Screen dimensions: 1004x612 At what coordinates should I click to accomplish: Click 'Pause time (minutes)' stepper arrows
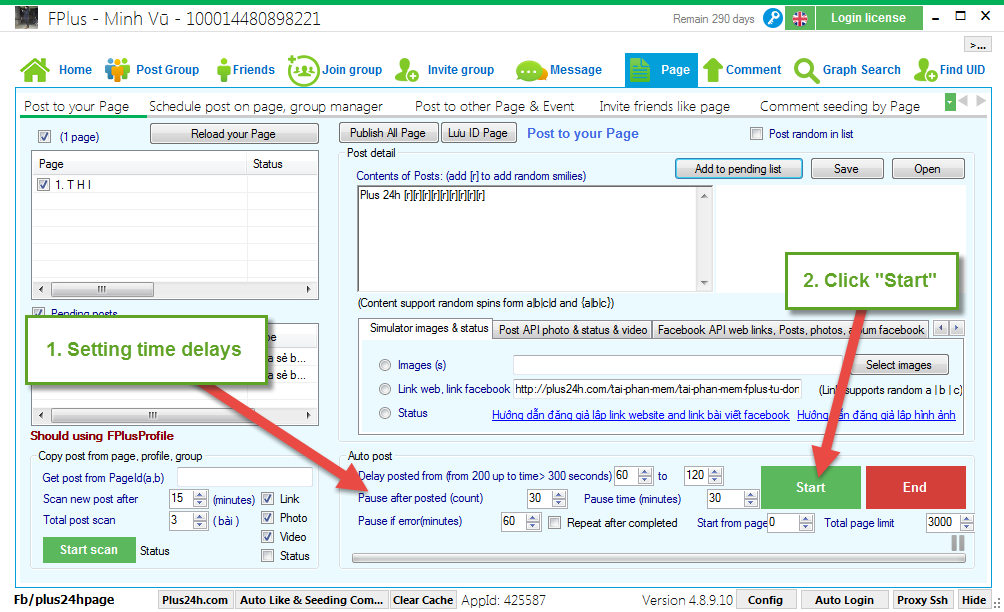751,498
